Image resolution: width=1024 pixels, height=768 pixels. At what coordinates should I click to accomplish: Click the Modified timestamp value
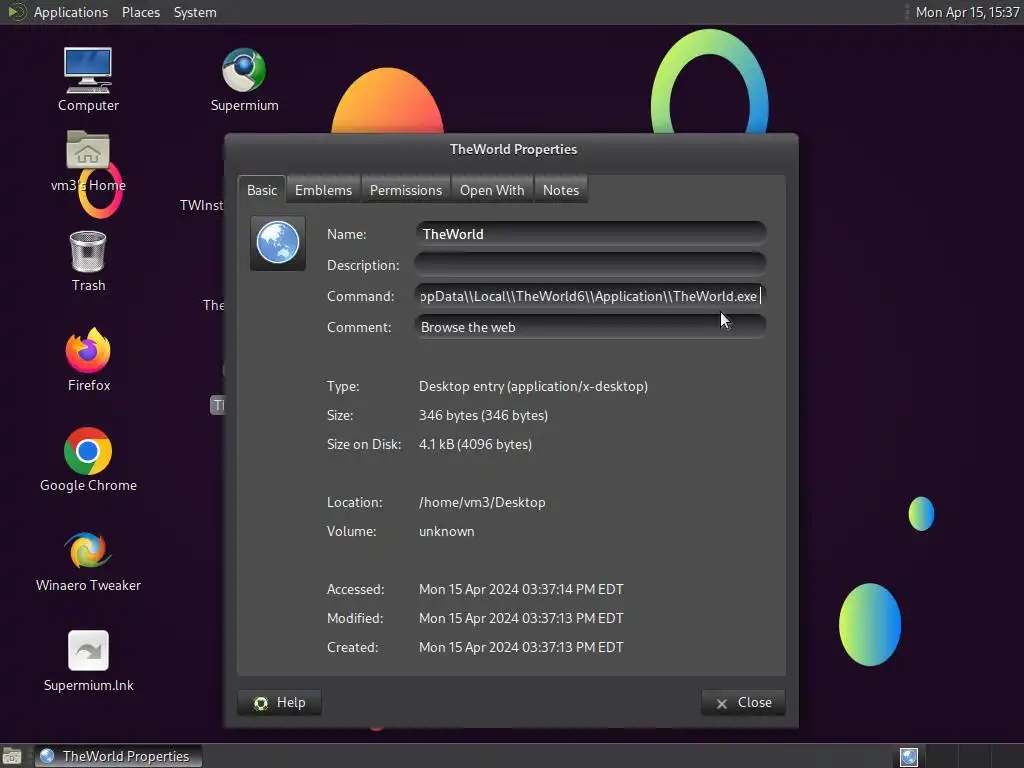click(x=521, y=618)
